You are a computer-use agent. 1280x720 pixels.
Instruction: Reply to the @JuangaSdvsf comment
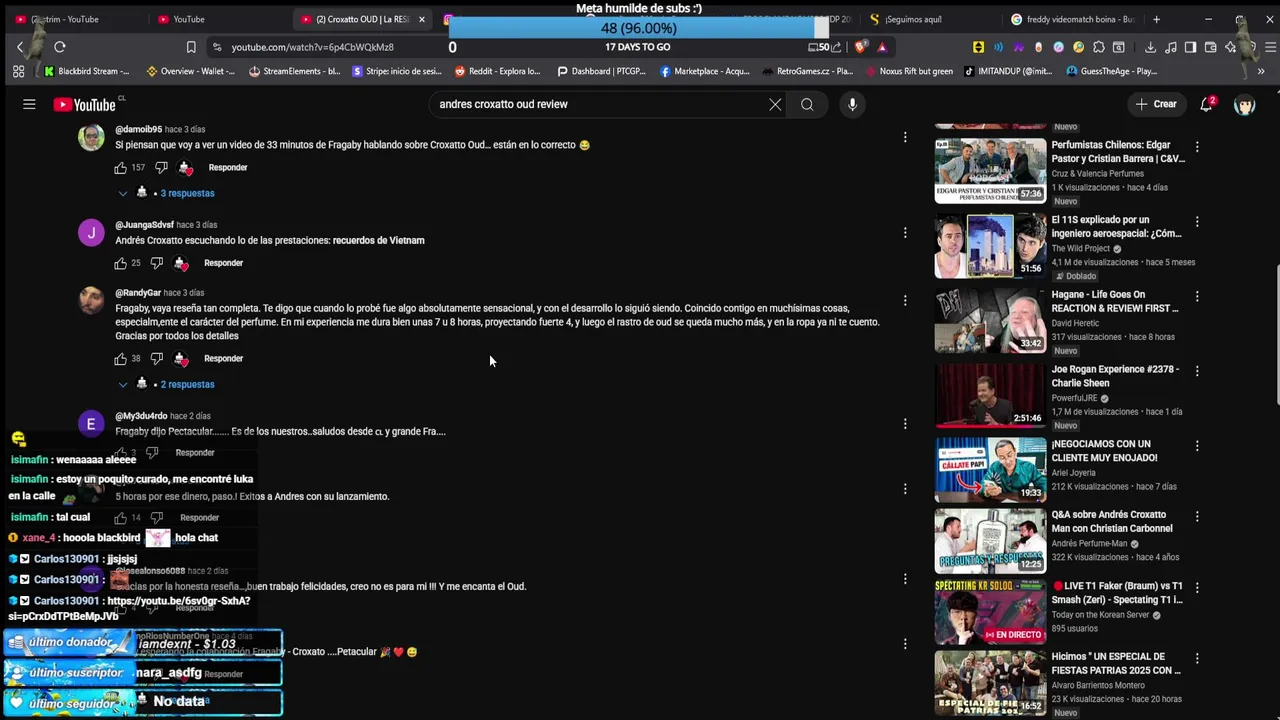pyautogui.click(x=223, y=263)
